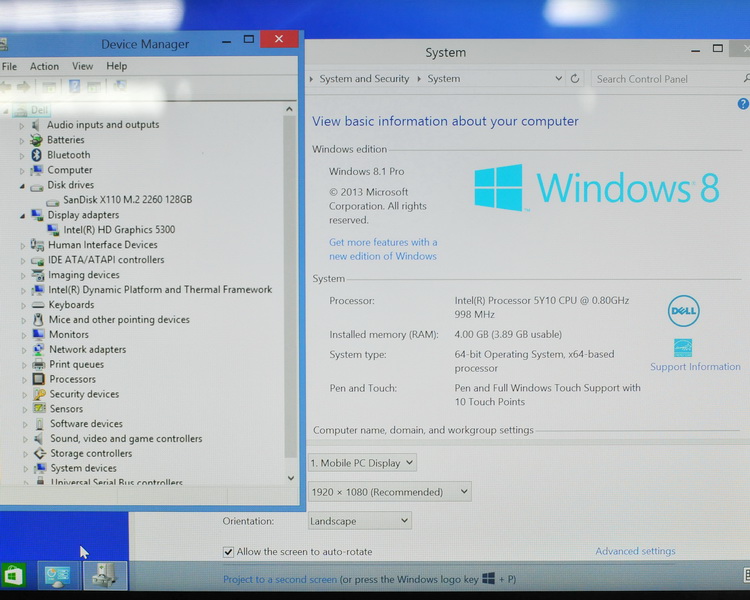Open the 1920 × 1080 resolution dropdown

pos(389,492)
